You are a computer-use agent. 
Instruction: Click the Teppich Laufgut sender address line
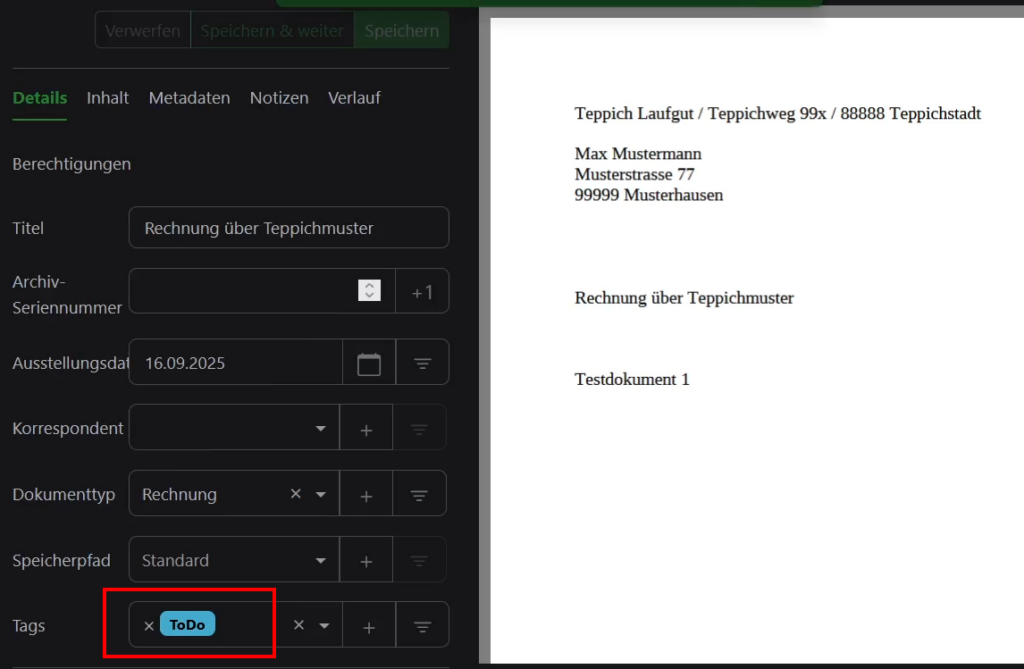(778, 114)
